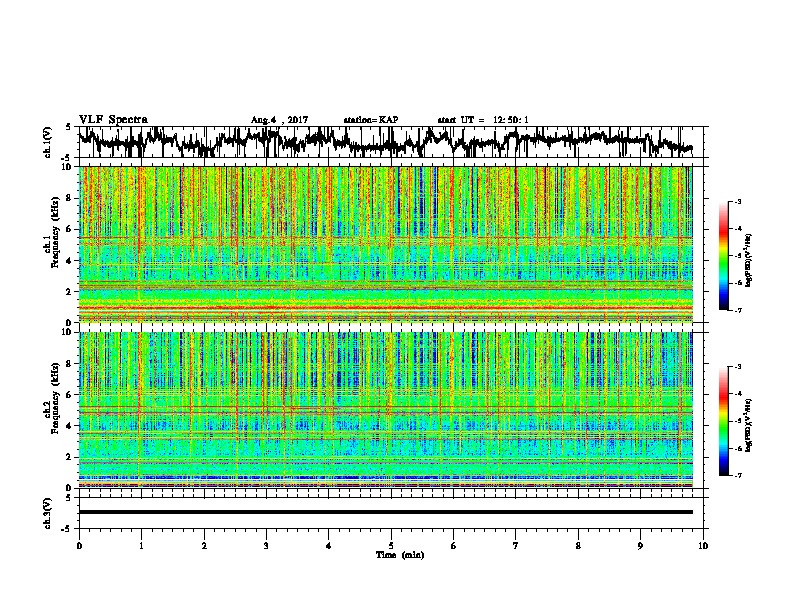Click time axis tick label '10' at right end
This screenshot has width=792, height=612.
coord(703,546)
